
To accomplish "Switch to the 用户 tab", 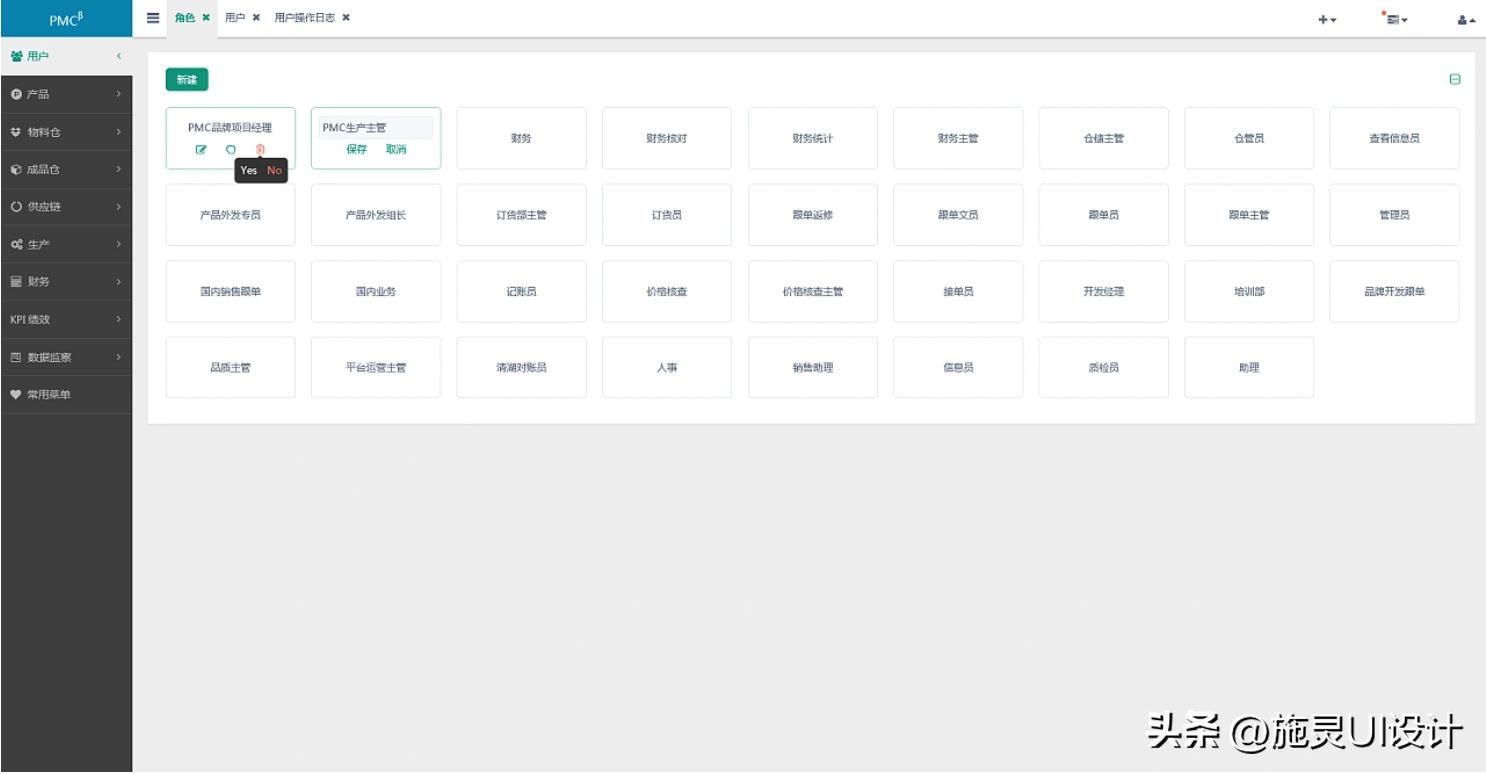I will coord(234,18).
